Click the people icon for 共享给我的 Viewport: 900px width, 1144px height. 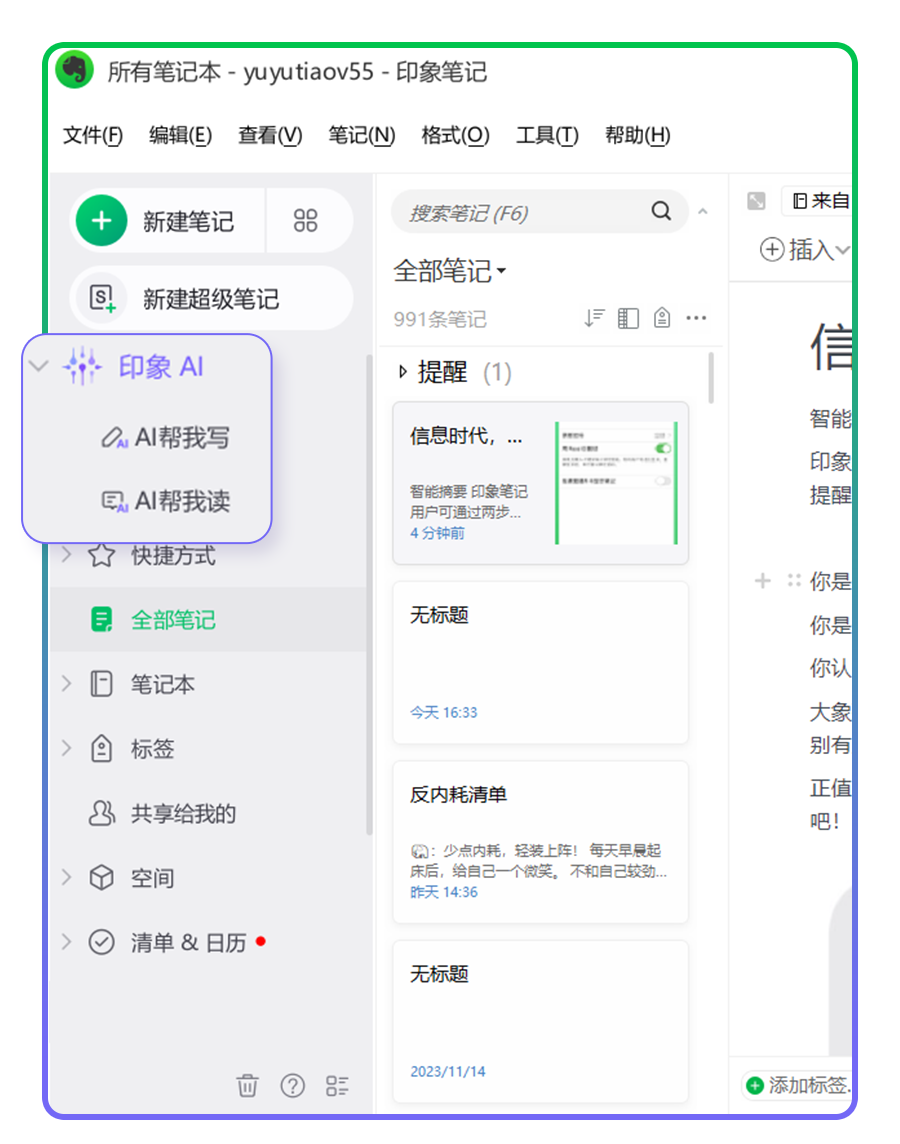101,813
